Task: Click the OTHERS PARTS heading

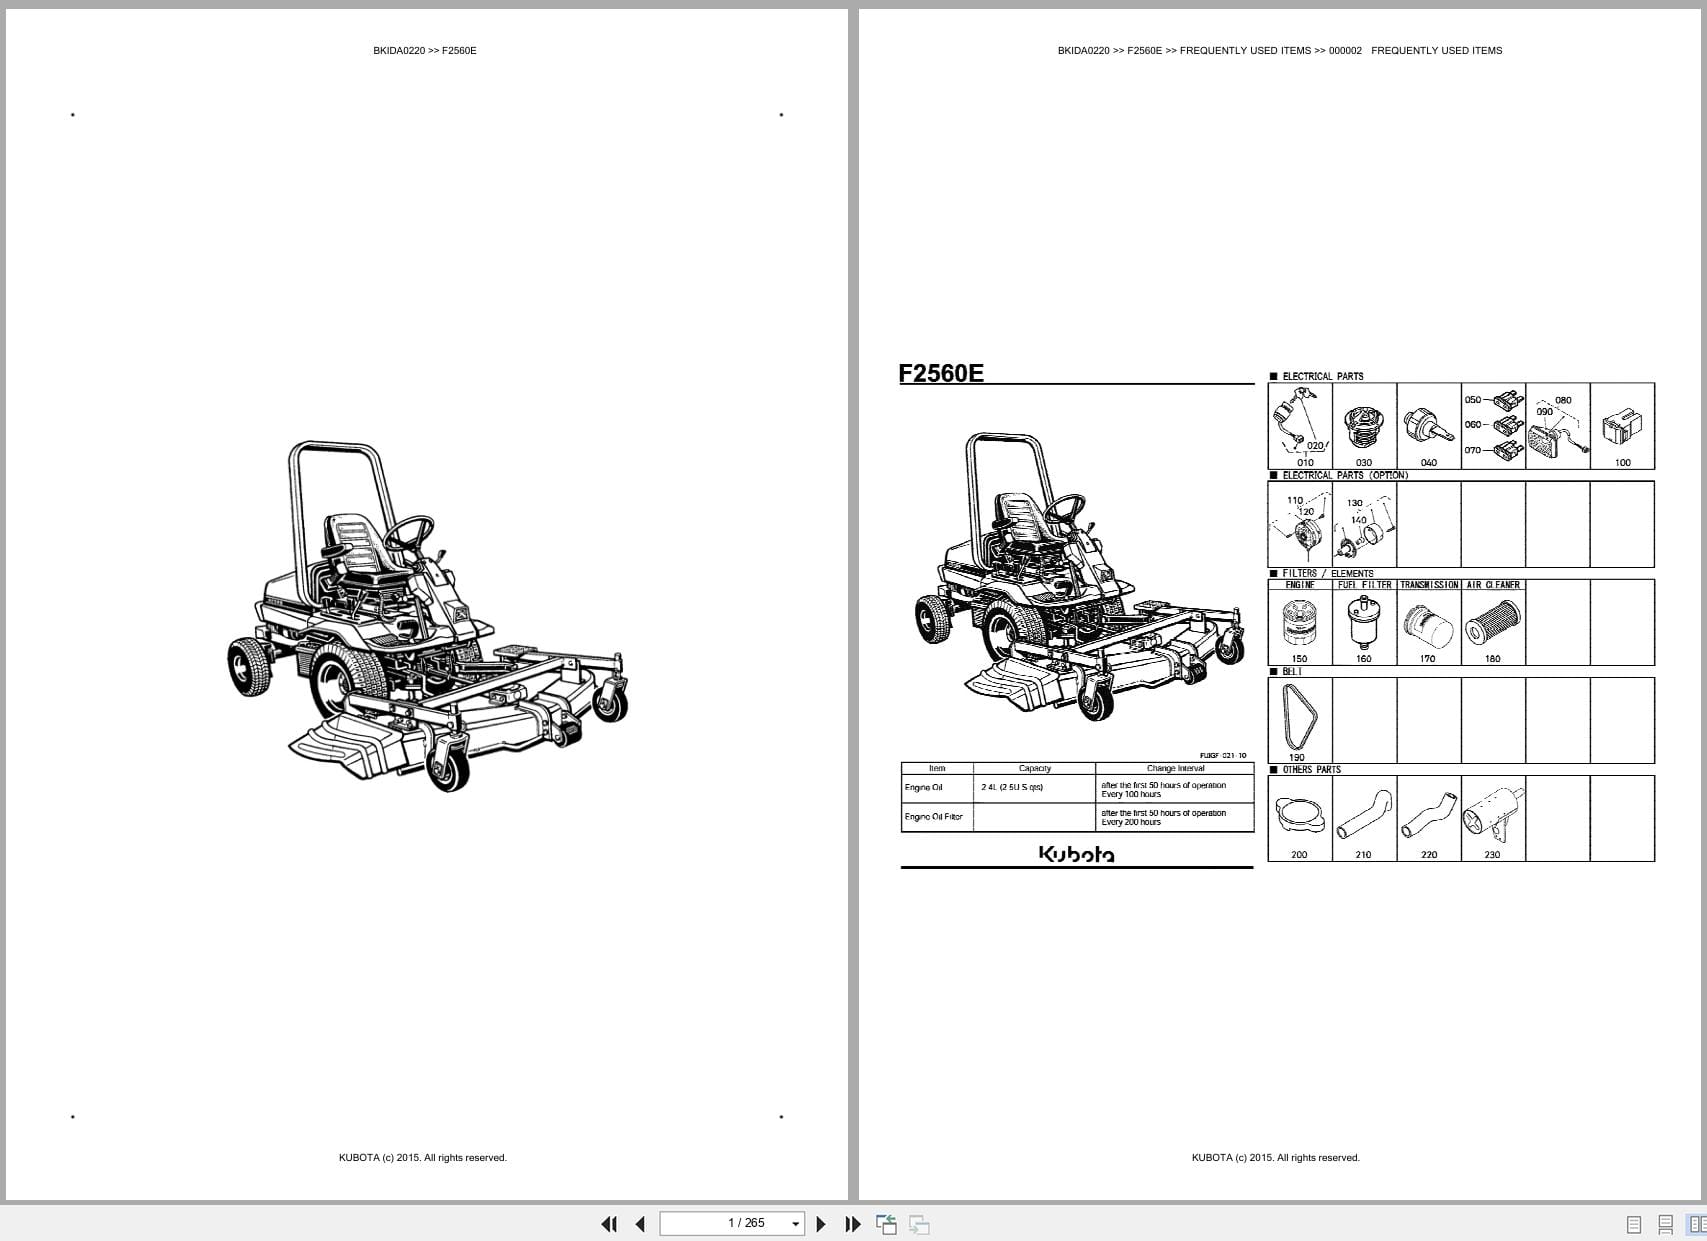Action: (x=1311, y=770)
